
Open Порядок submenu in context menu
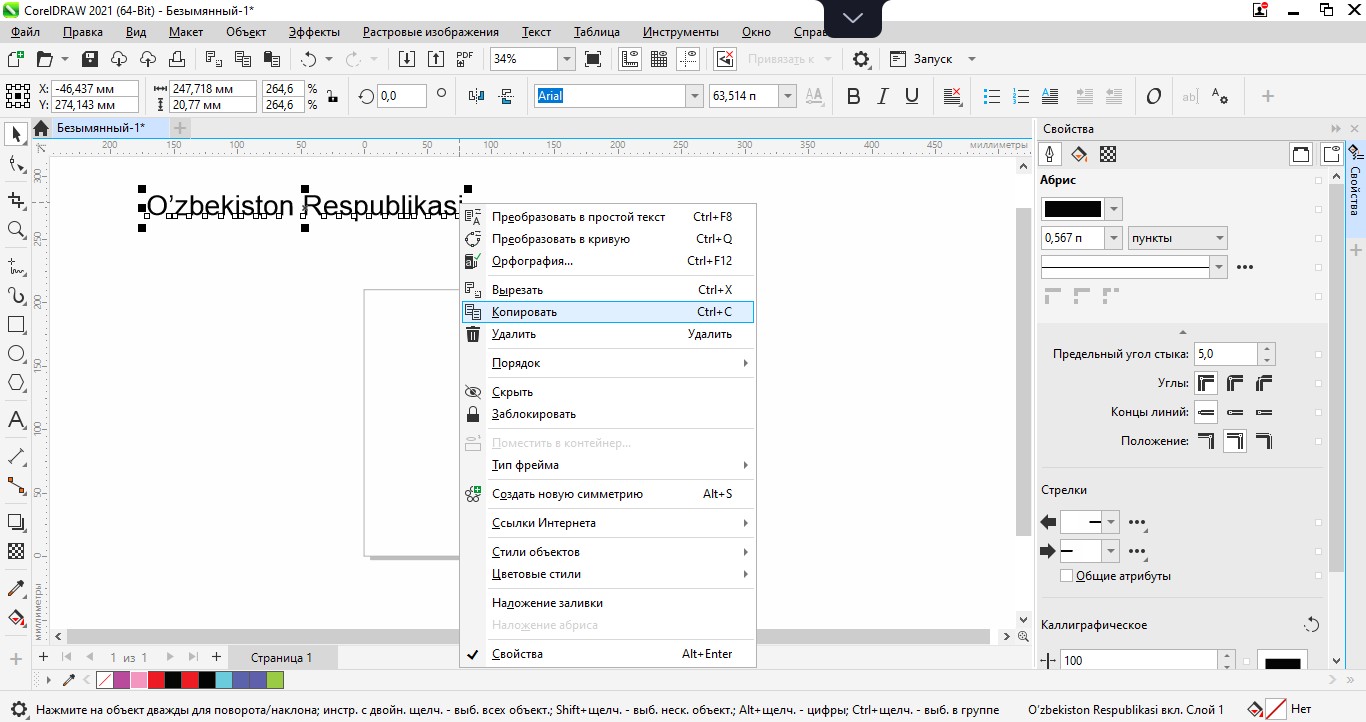(608, 363)
